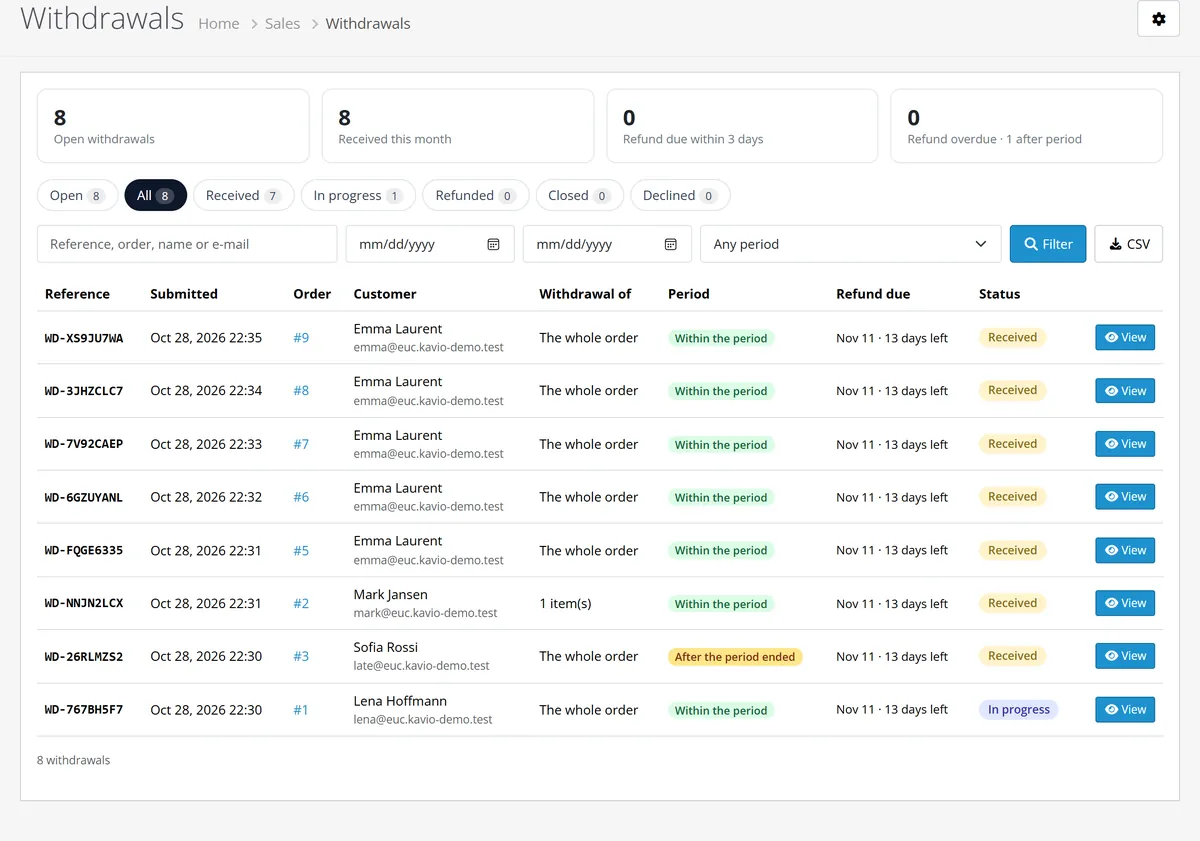The image size is (1200, 841).
Task: Click reference WD-26RLMZS2
Action: tap(84, 657)
